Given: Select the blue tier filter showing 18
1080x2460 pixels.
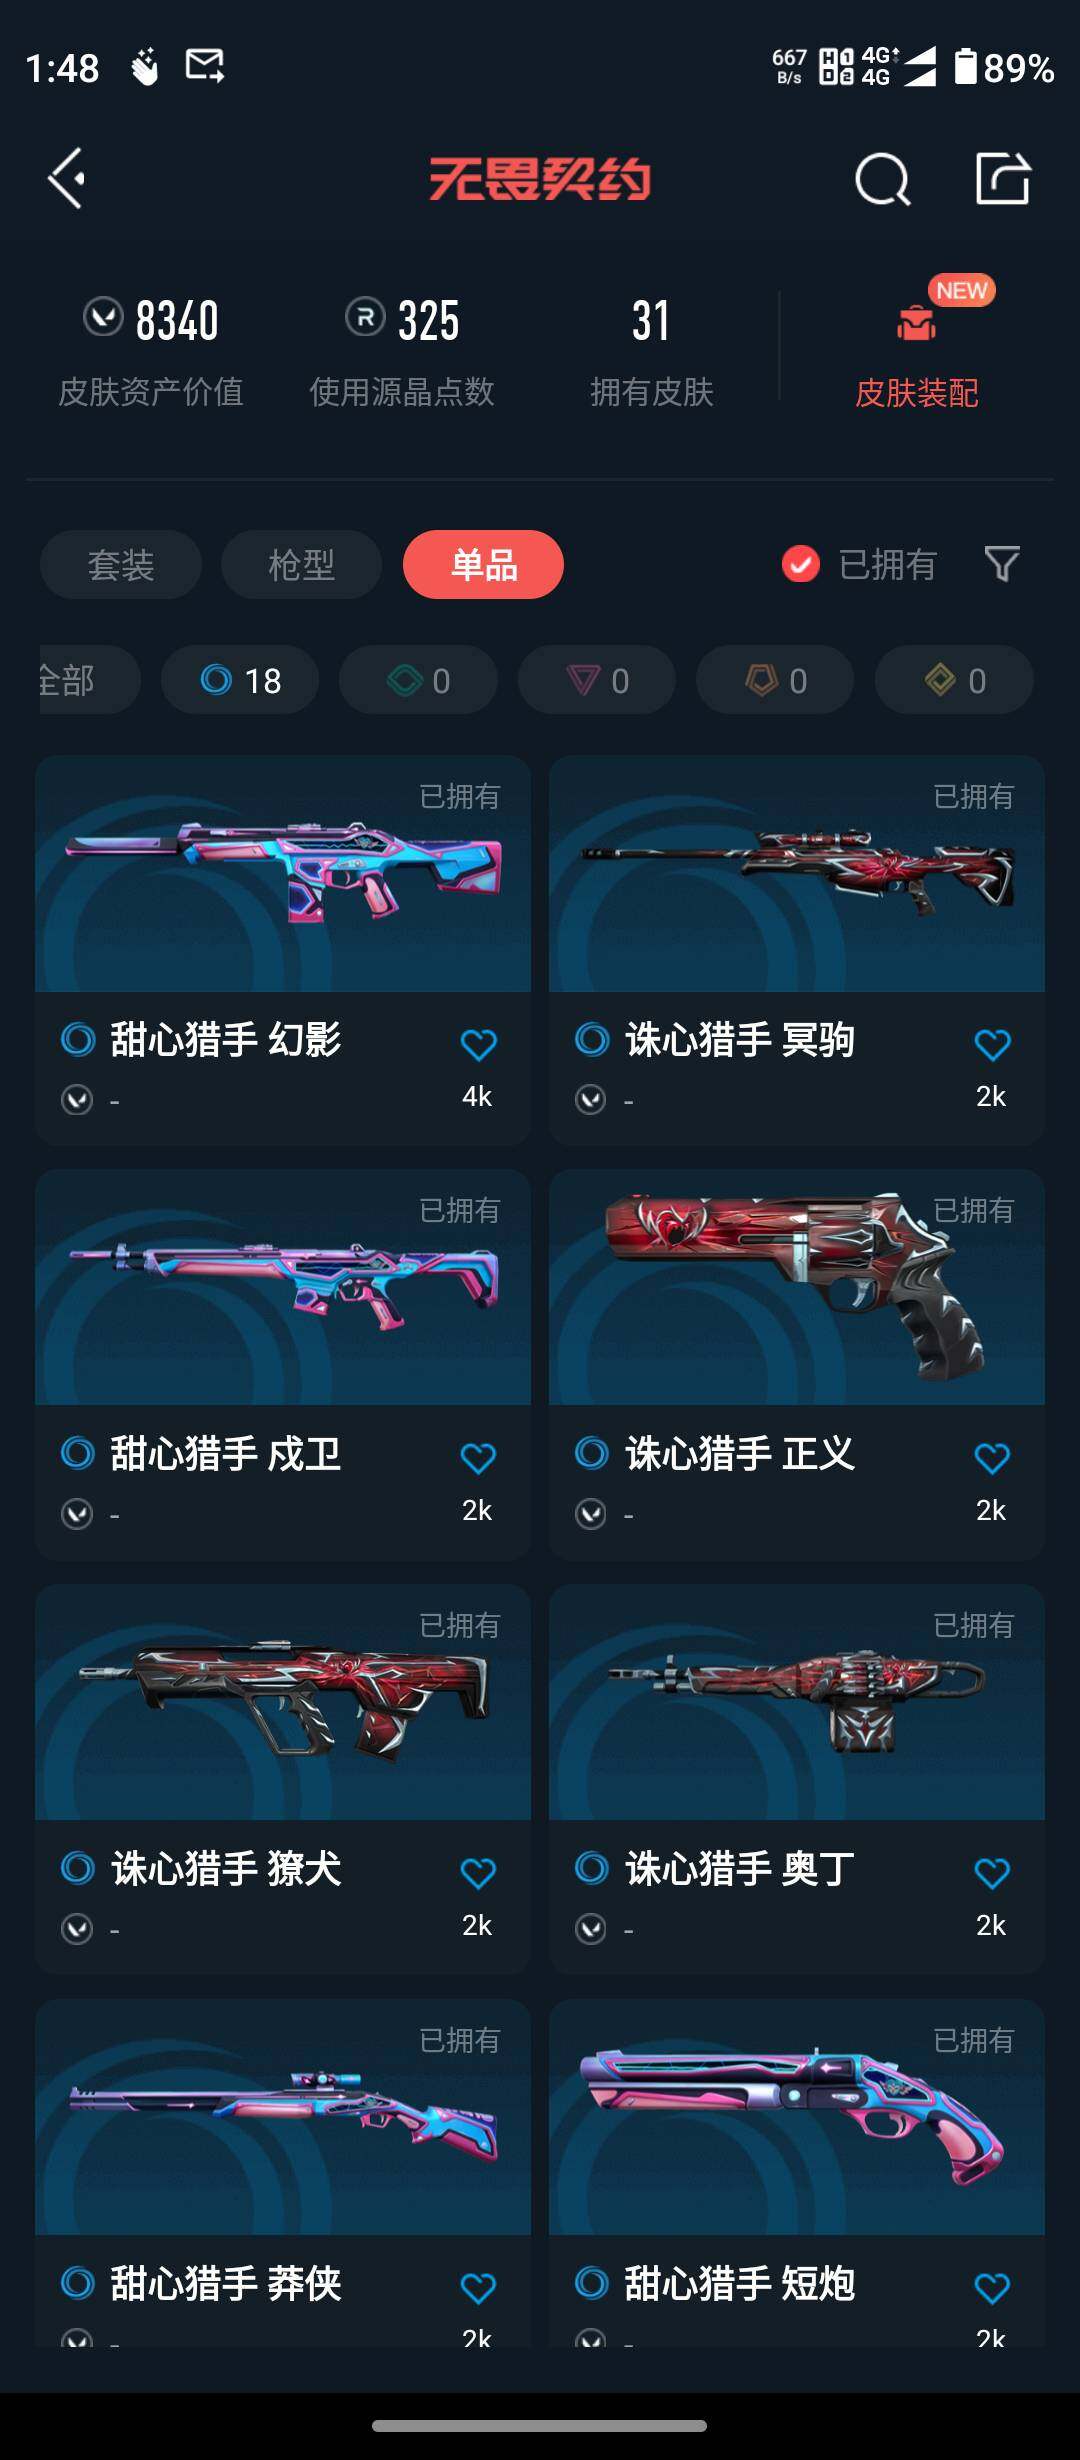Looking at the screenshot, I should point(240,680).
